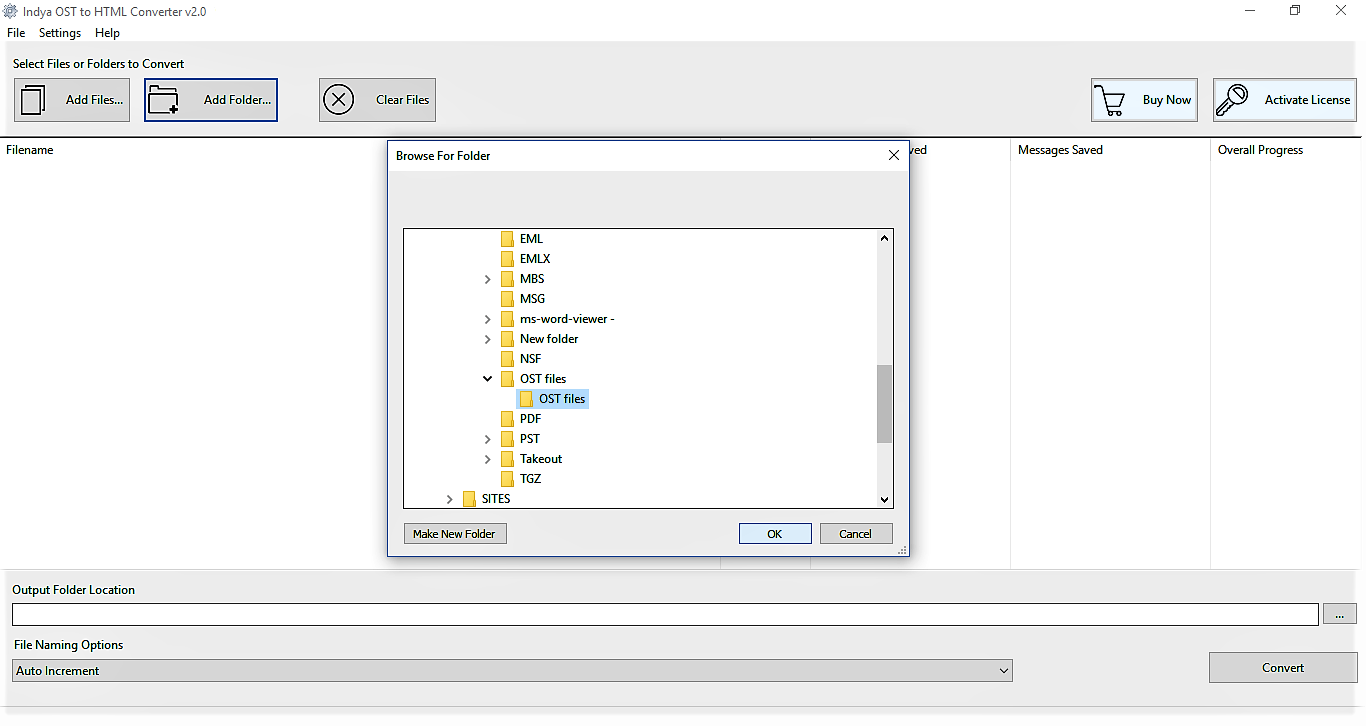Image resolution: width=1366 pixels, height=726 pixels.
Task: Open the Settings menu
Action: [x=60, y=33]
